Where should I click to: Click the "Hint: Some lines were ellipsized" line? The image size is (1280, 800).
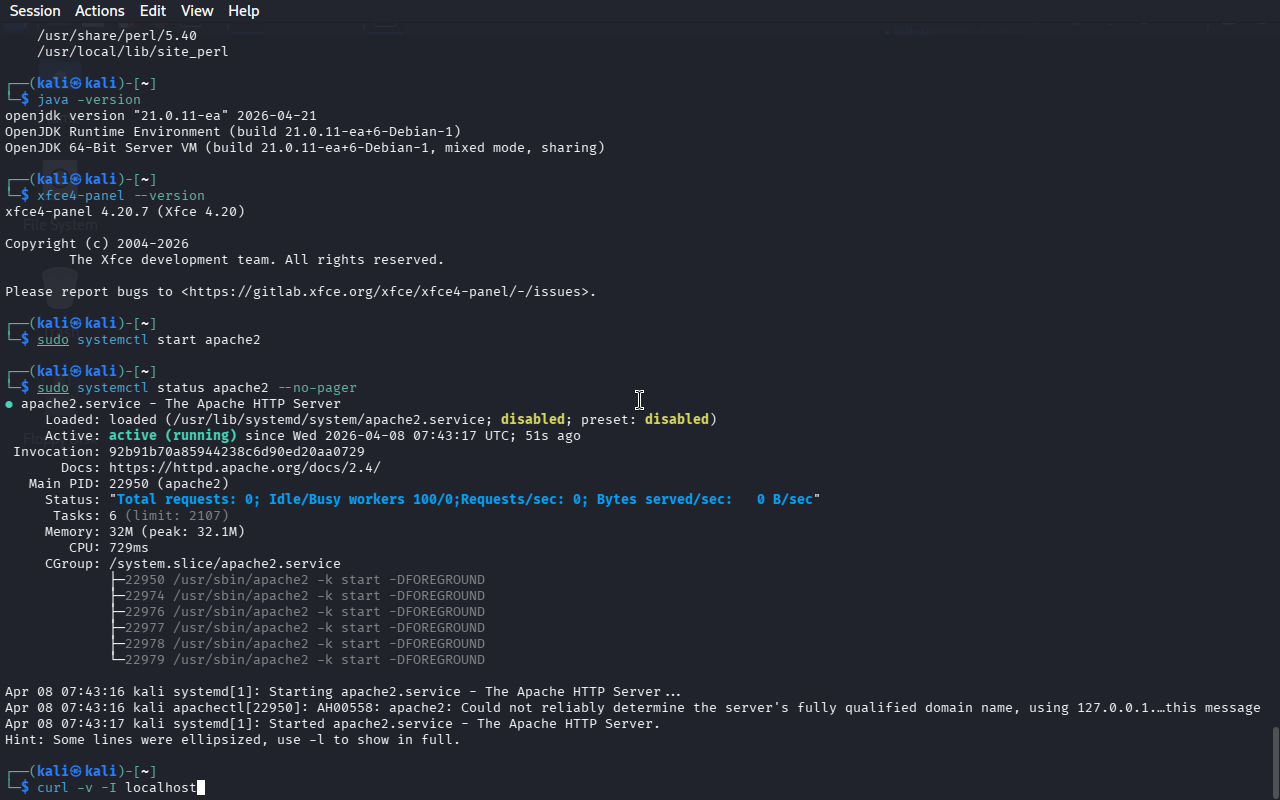click(x=232, y=740)
